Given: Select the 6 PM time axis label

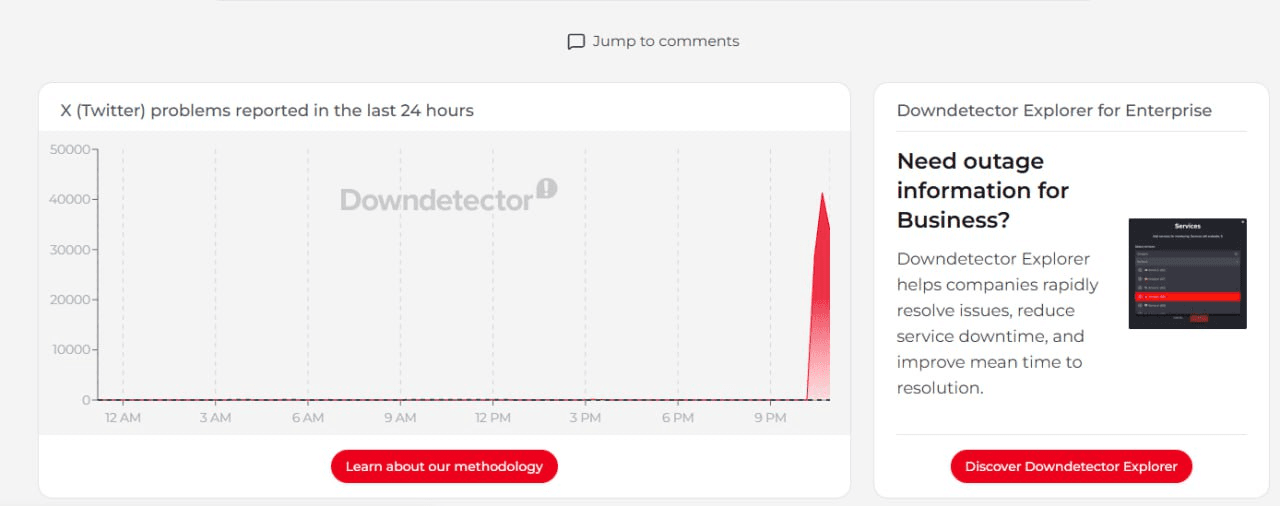Looking at the screenshot, I should (x=678, y=417).
